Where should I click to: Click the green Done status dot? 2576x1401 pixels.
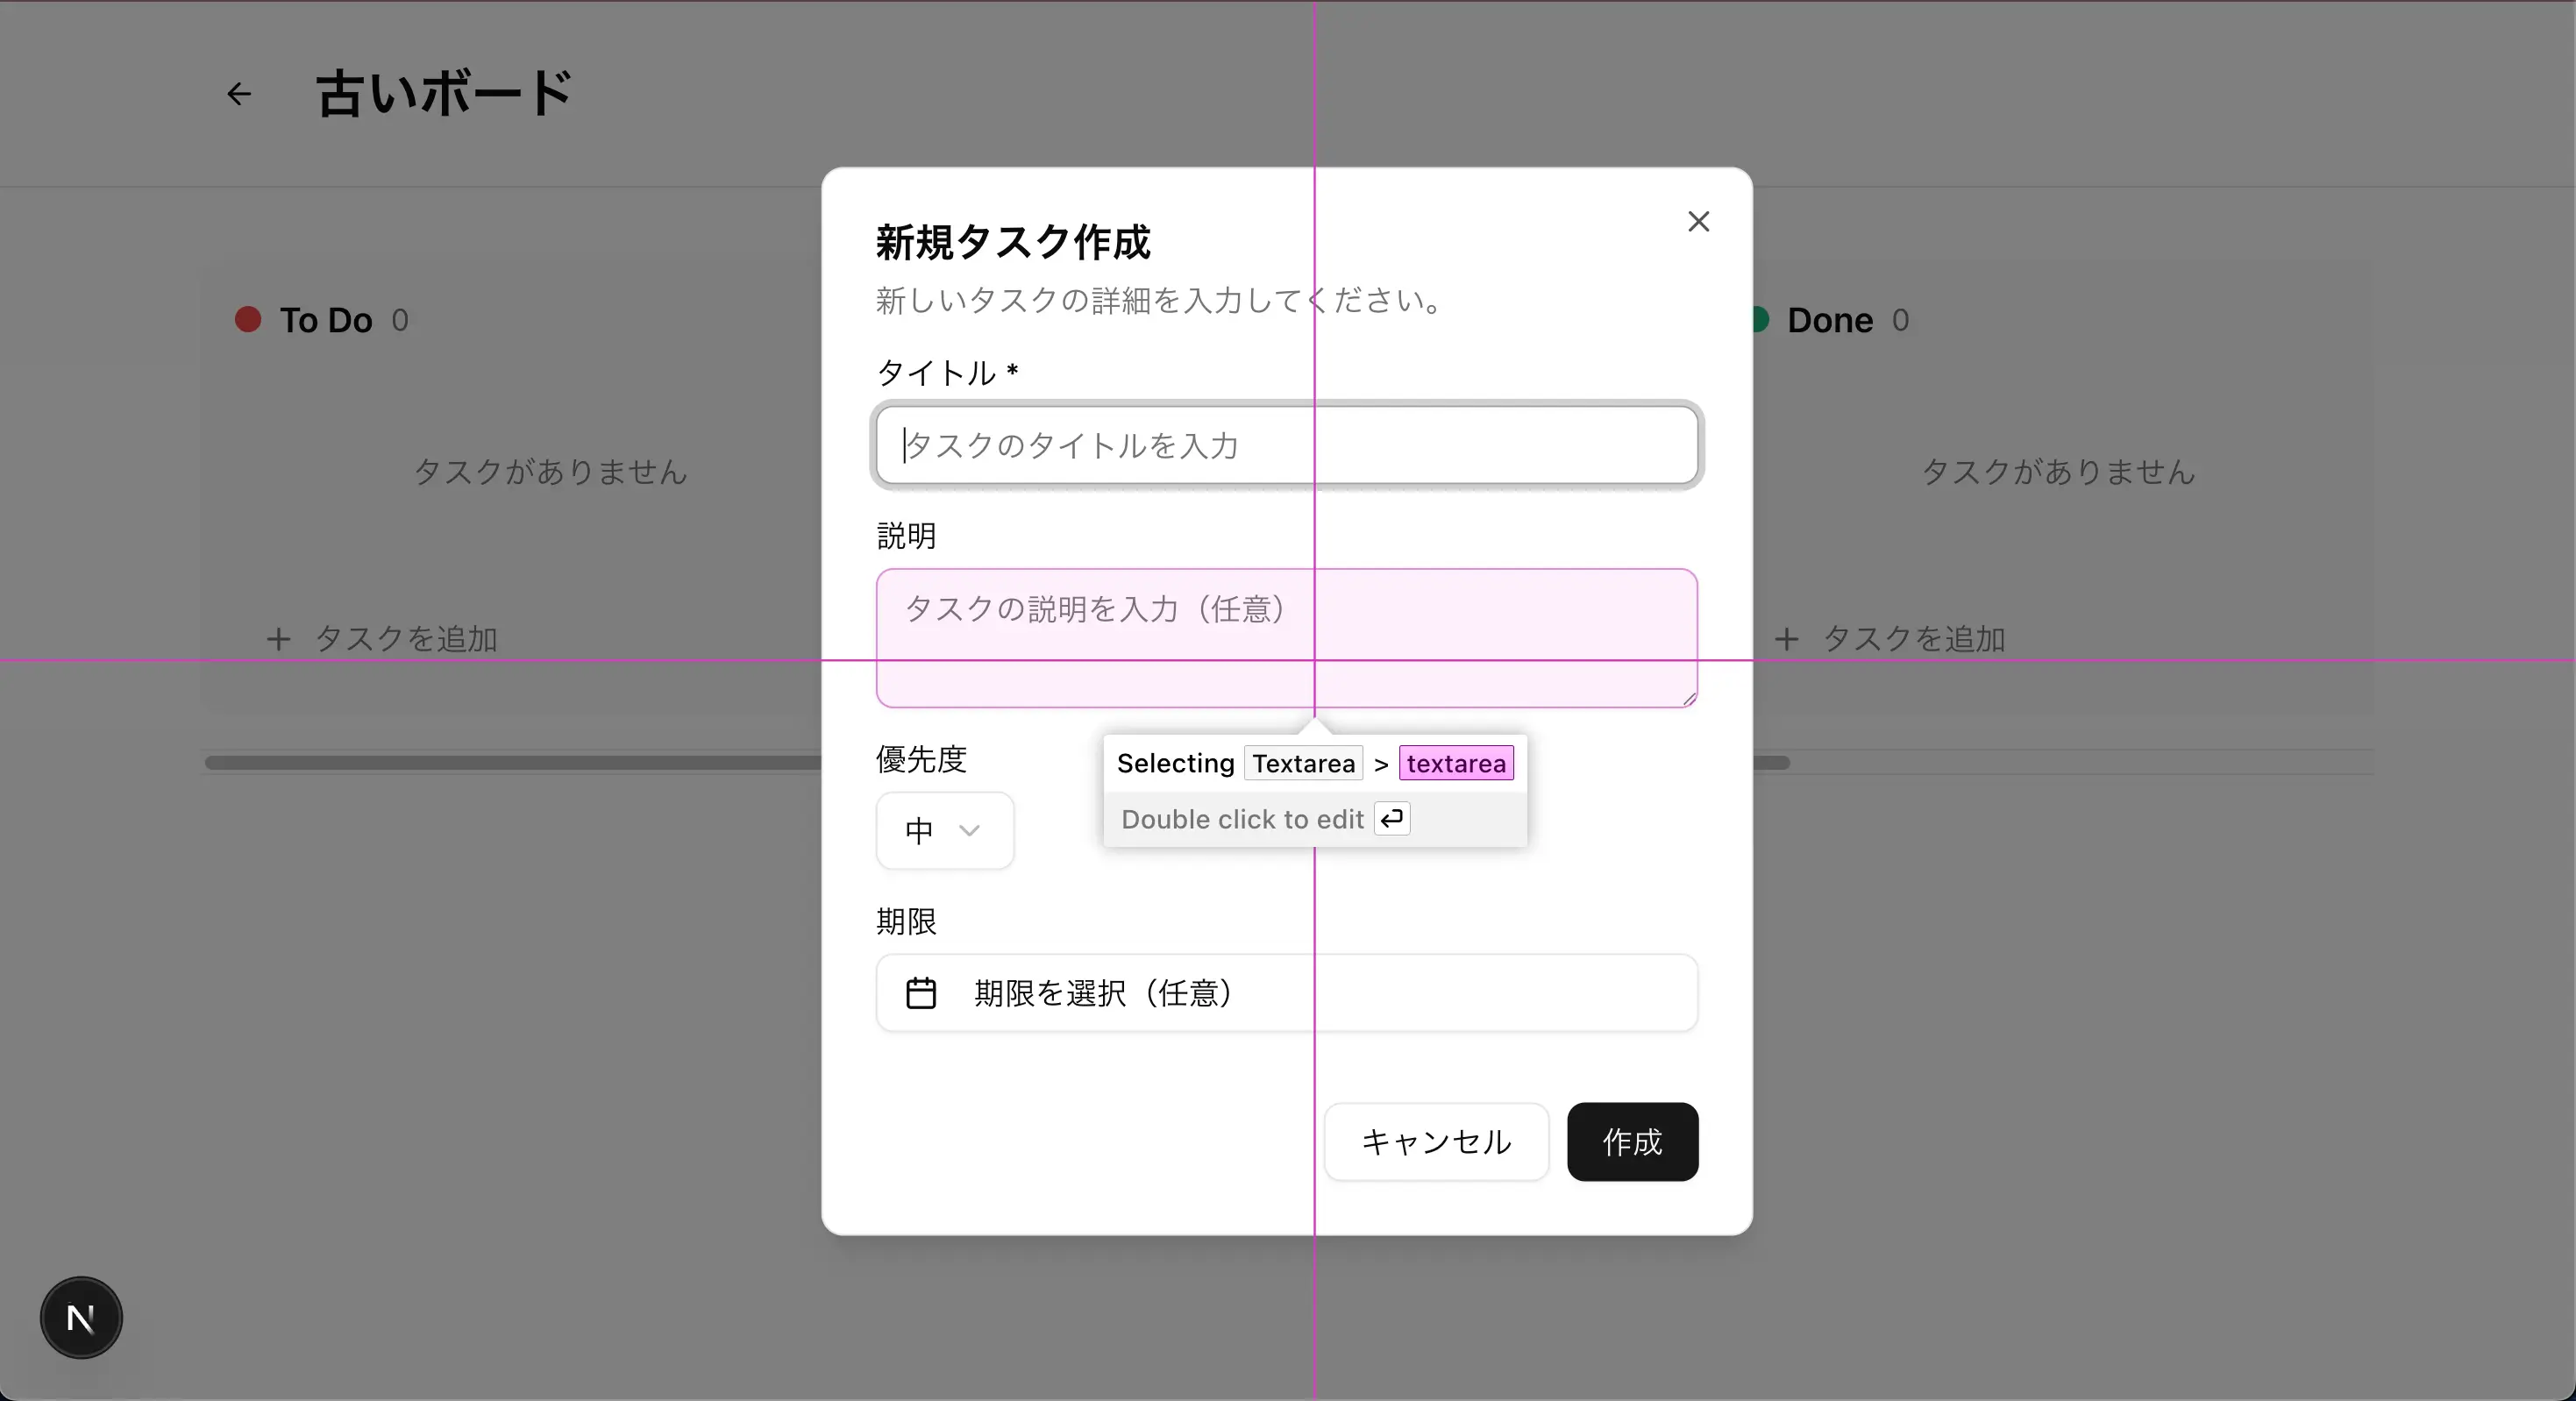click(x=1761, y=319)
